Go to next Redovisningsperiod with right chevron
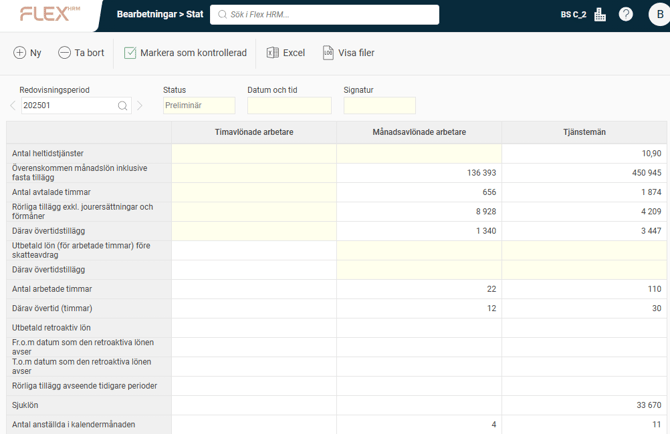The height and width of the screenshot is (434, 670). (140, 106)
